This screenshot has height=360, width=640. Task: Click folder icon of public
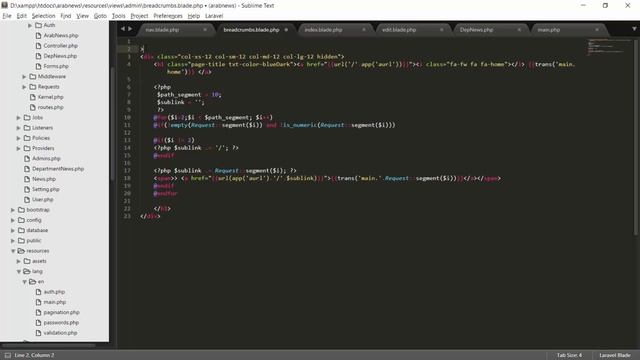click(21, 240)
